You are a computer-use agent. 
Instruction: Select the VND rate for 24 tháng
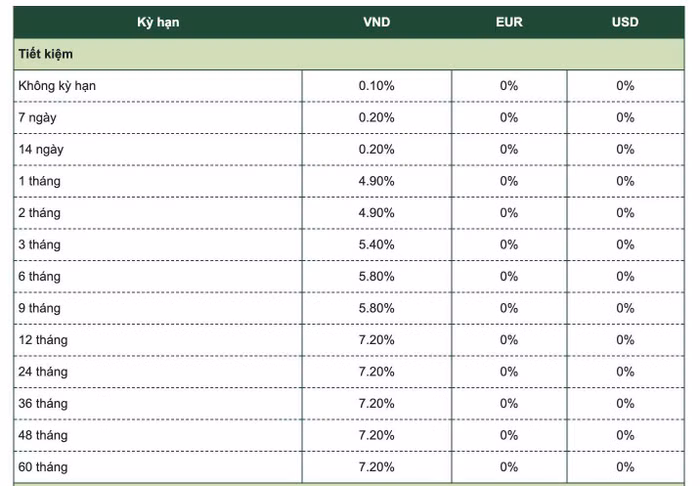coord(377,372)
